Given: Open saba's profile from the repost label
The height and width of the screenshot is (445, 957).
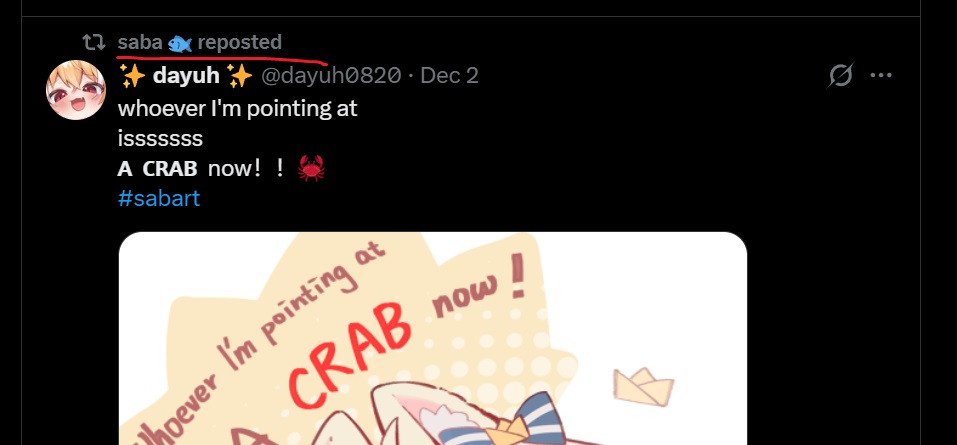Looking at the screenshot, I should (x=140, y=43).
